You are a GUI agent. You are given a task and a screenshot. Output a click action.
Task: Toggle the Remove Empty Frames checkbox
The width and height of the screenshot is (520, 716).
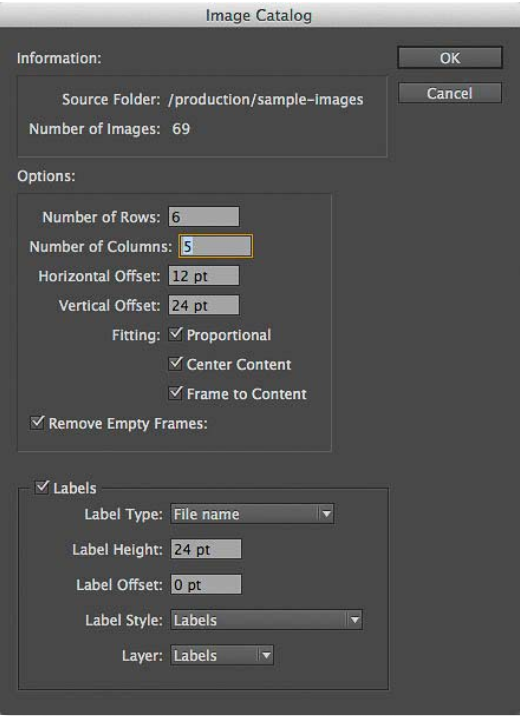point(37,423)
